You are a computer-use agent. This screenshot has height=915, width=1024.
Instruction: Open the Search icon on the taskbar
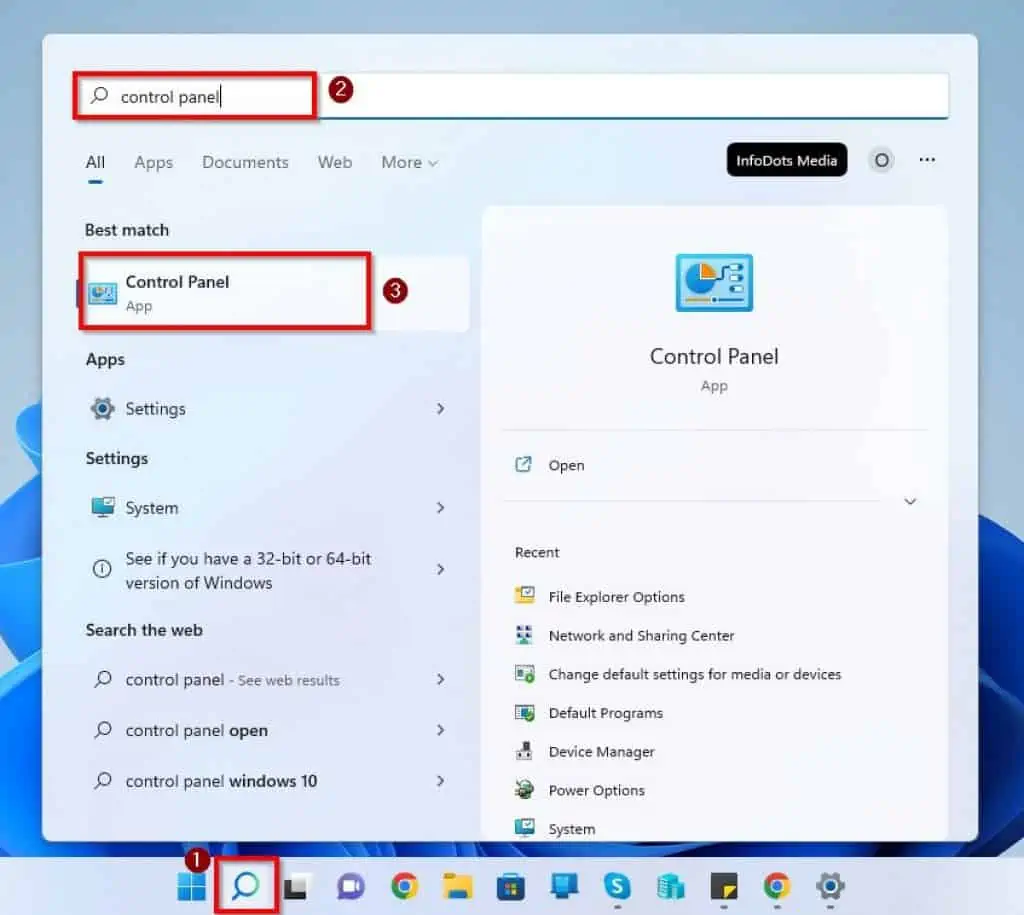point(245,887)
